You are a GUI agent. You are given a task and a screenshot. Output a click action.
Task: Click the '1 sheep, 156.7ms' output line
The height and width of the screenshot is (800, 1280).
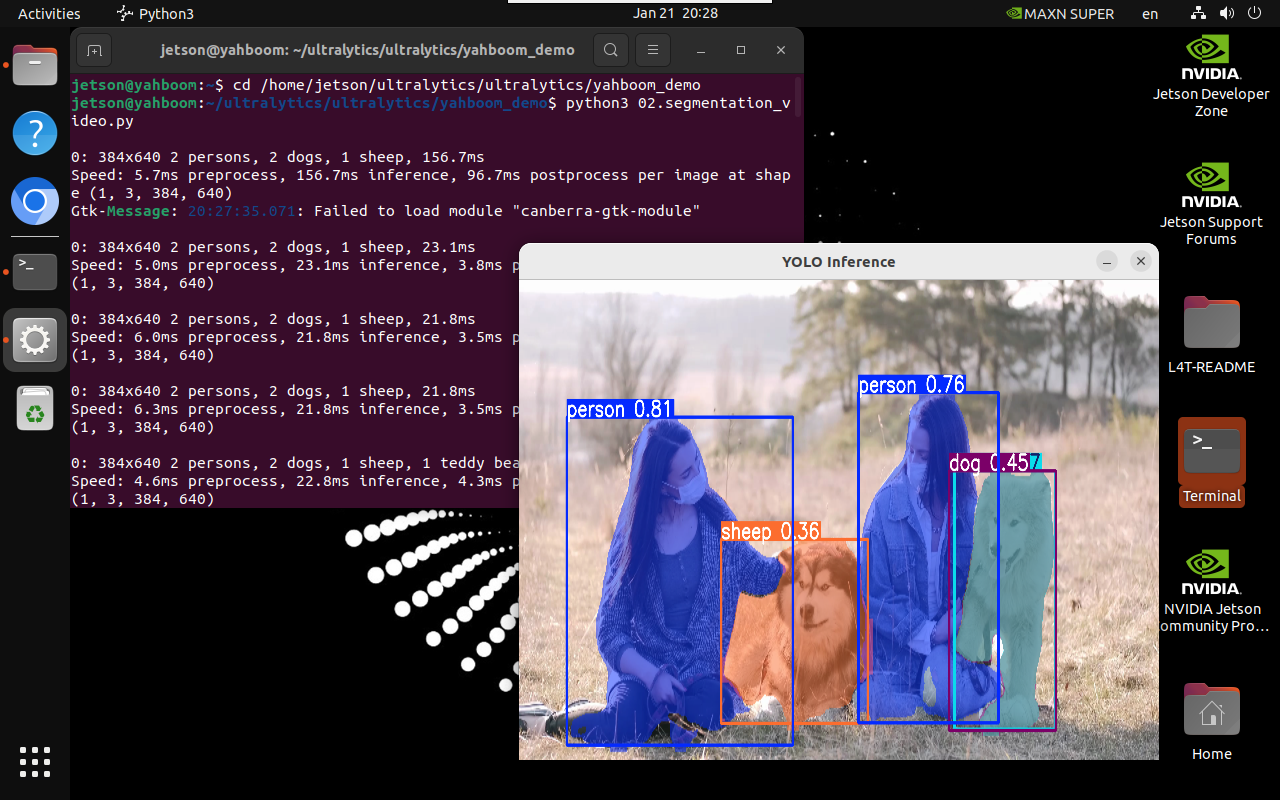pyautogui.click(x=278, y=157)
